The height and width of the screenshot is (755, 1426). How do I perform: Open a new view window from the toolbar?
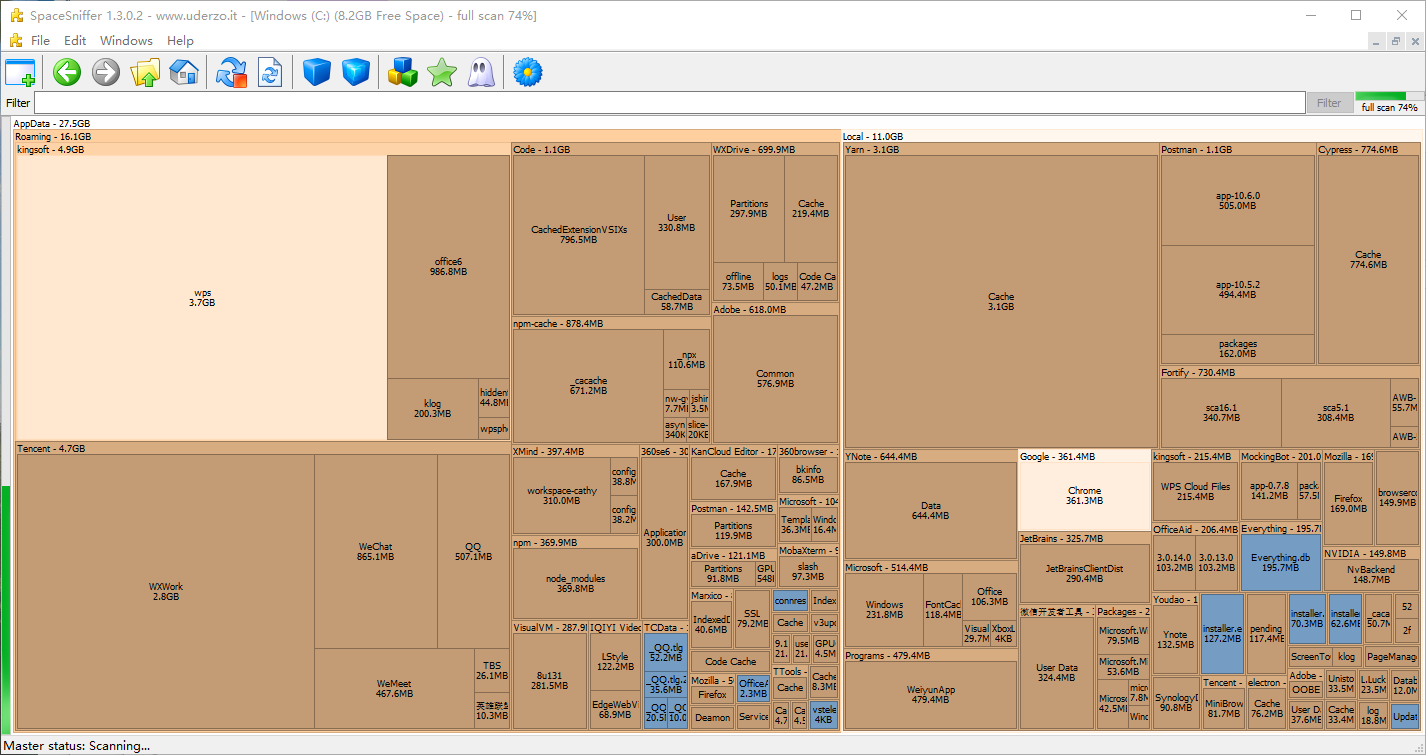(20, 72)
